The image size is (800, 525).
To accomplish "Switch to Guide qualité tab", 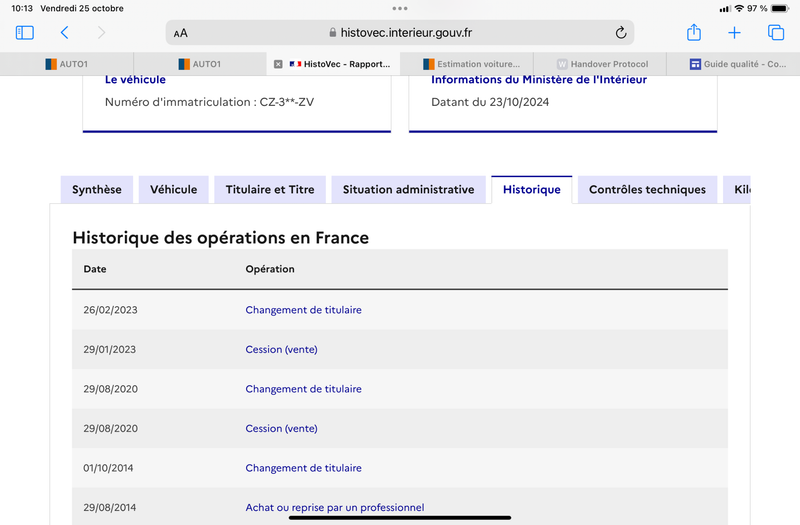I will pyautogui.click(x=733, y=64).
